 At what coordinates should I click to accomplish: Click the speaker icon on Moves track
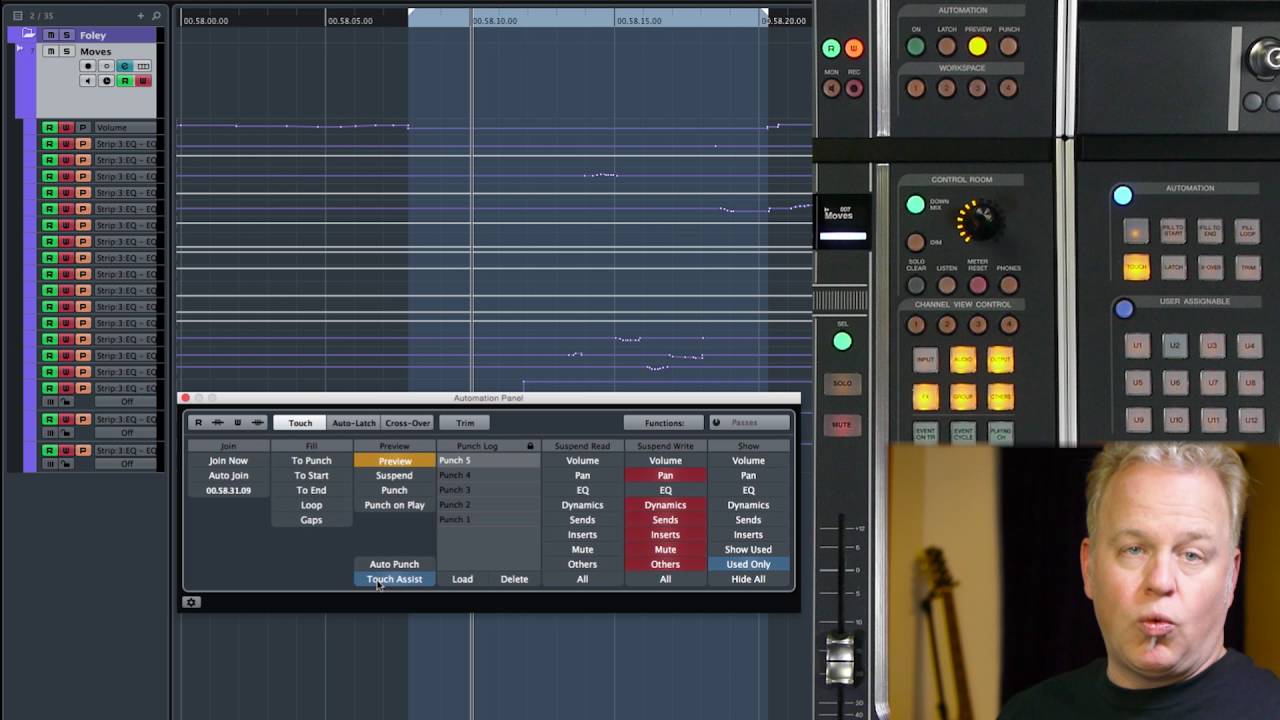pos(88,81)
